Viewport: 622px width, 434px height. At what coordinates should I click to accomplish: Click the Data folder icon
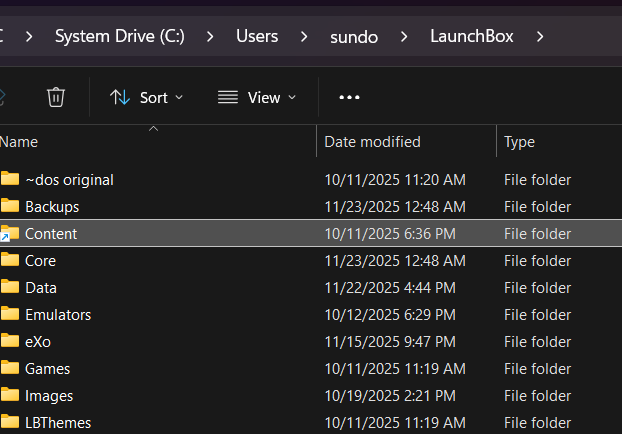click(11, 288)
